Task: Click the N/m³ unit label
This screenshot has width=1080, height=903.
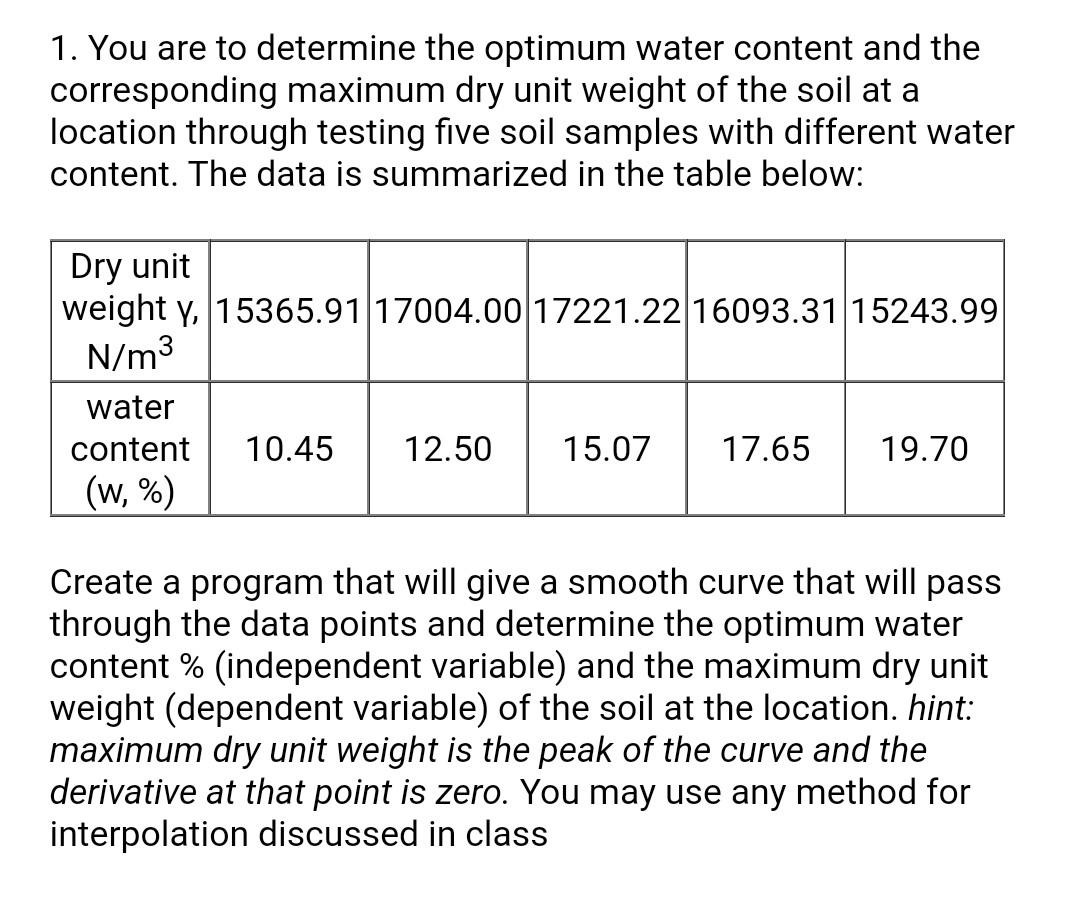Action: click(128, 355)
